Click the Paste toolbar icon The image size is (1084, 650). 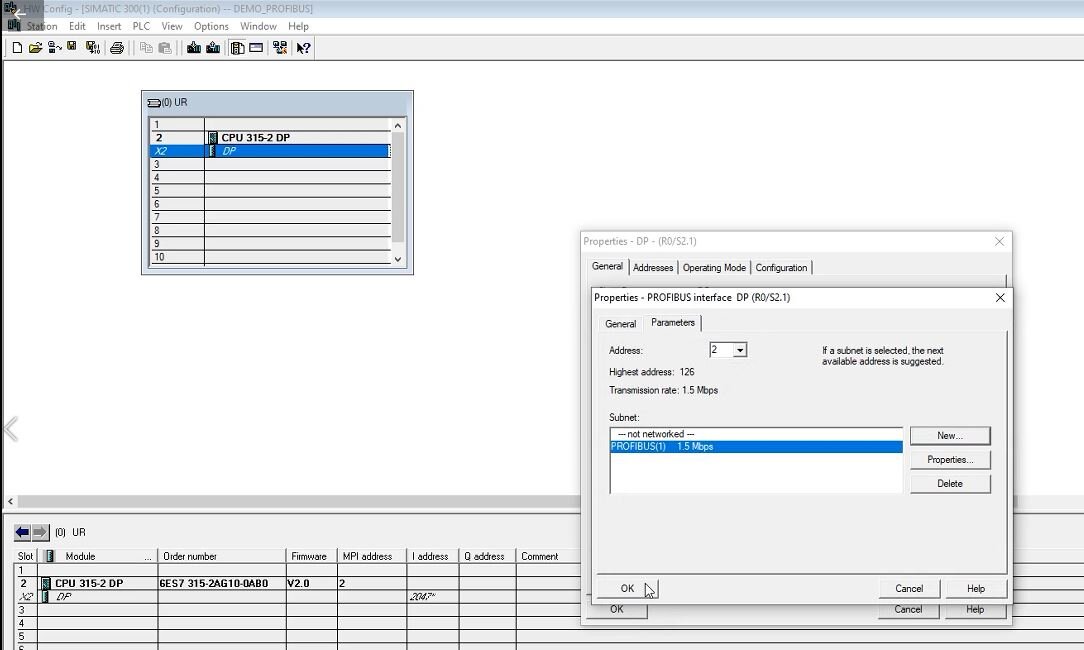(165, 48)
